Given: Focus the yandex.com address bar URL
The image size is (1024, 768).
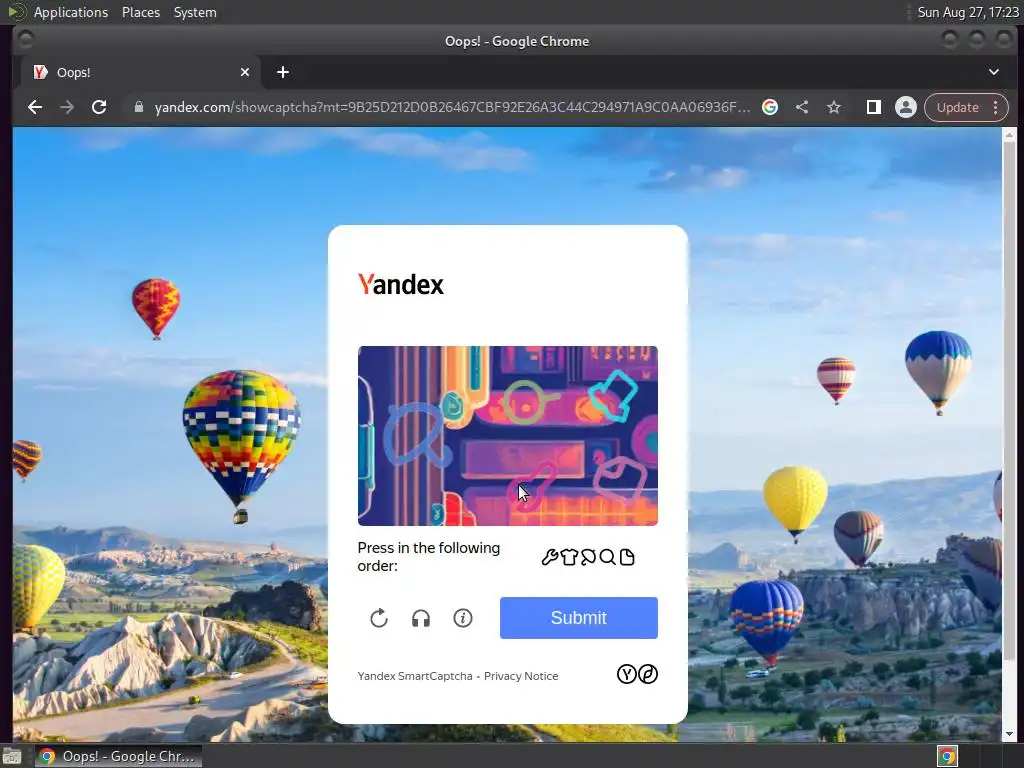Looking at the screenshot, I should 452,107.
